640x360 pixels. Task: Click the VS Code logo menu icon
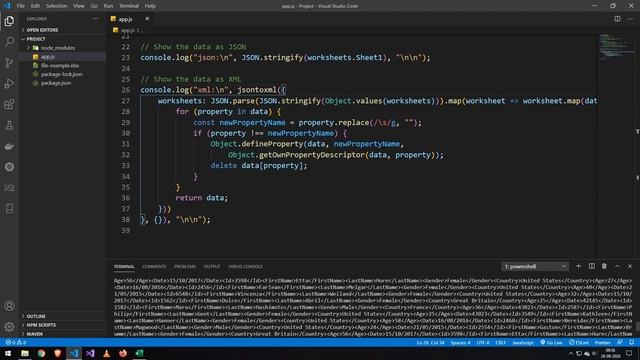pos(7,6)
